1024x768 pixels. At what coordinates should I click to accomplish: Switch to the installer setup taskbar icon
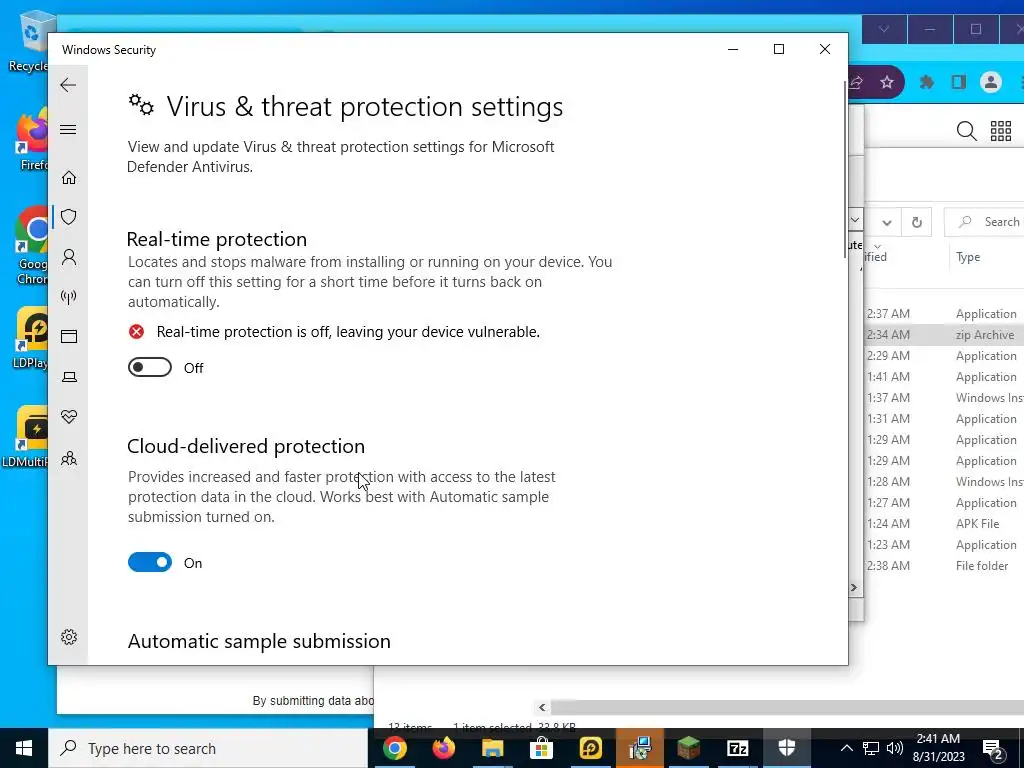click(639, 748)
